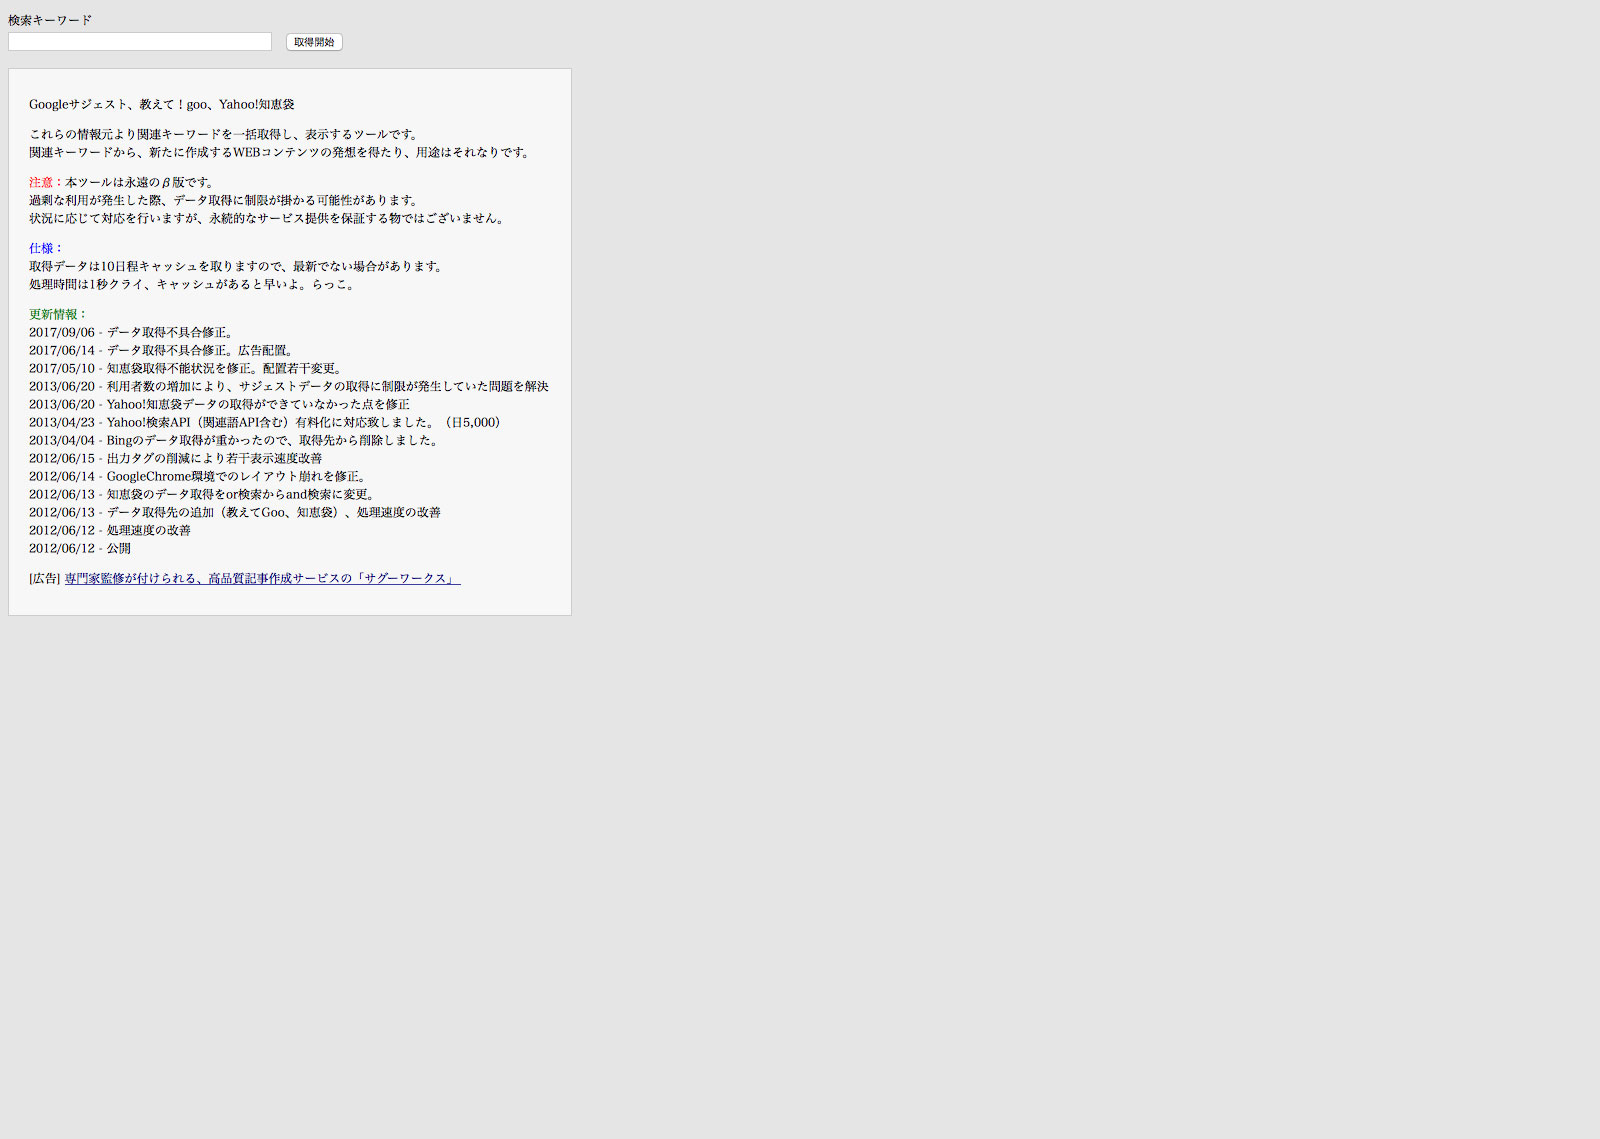Click the 検索キーワード text input field
The width and height of the screenshot is (1600, 1139).
140,42
